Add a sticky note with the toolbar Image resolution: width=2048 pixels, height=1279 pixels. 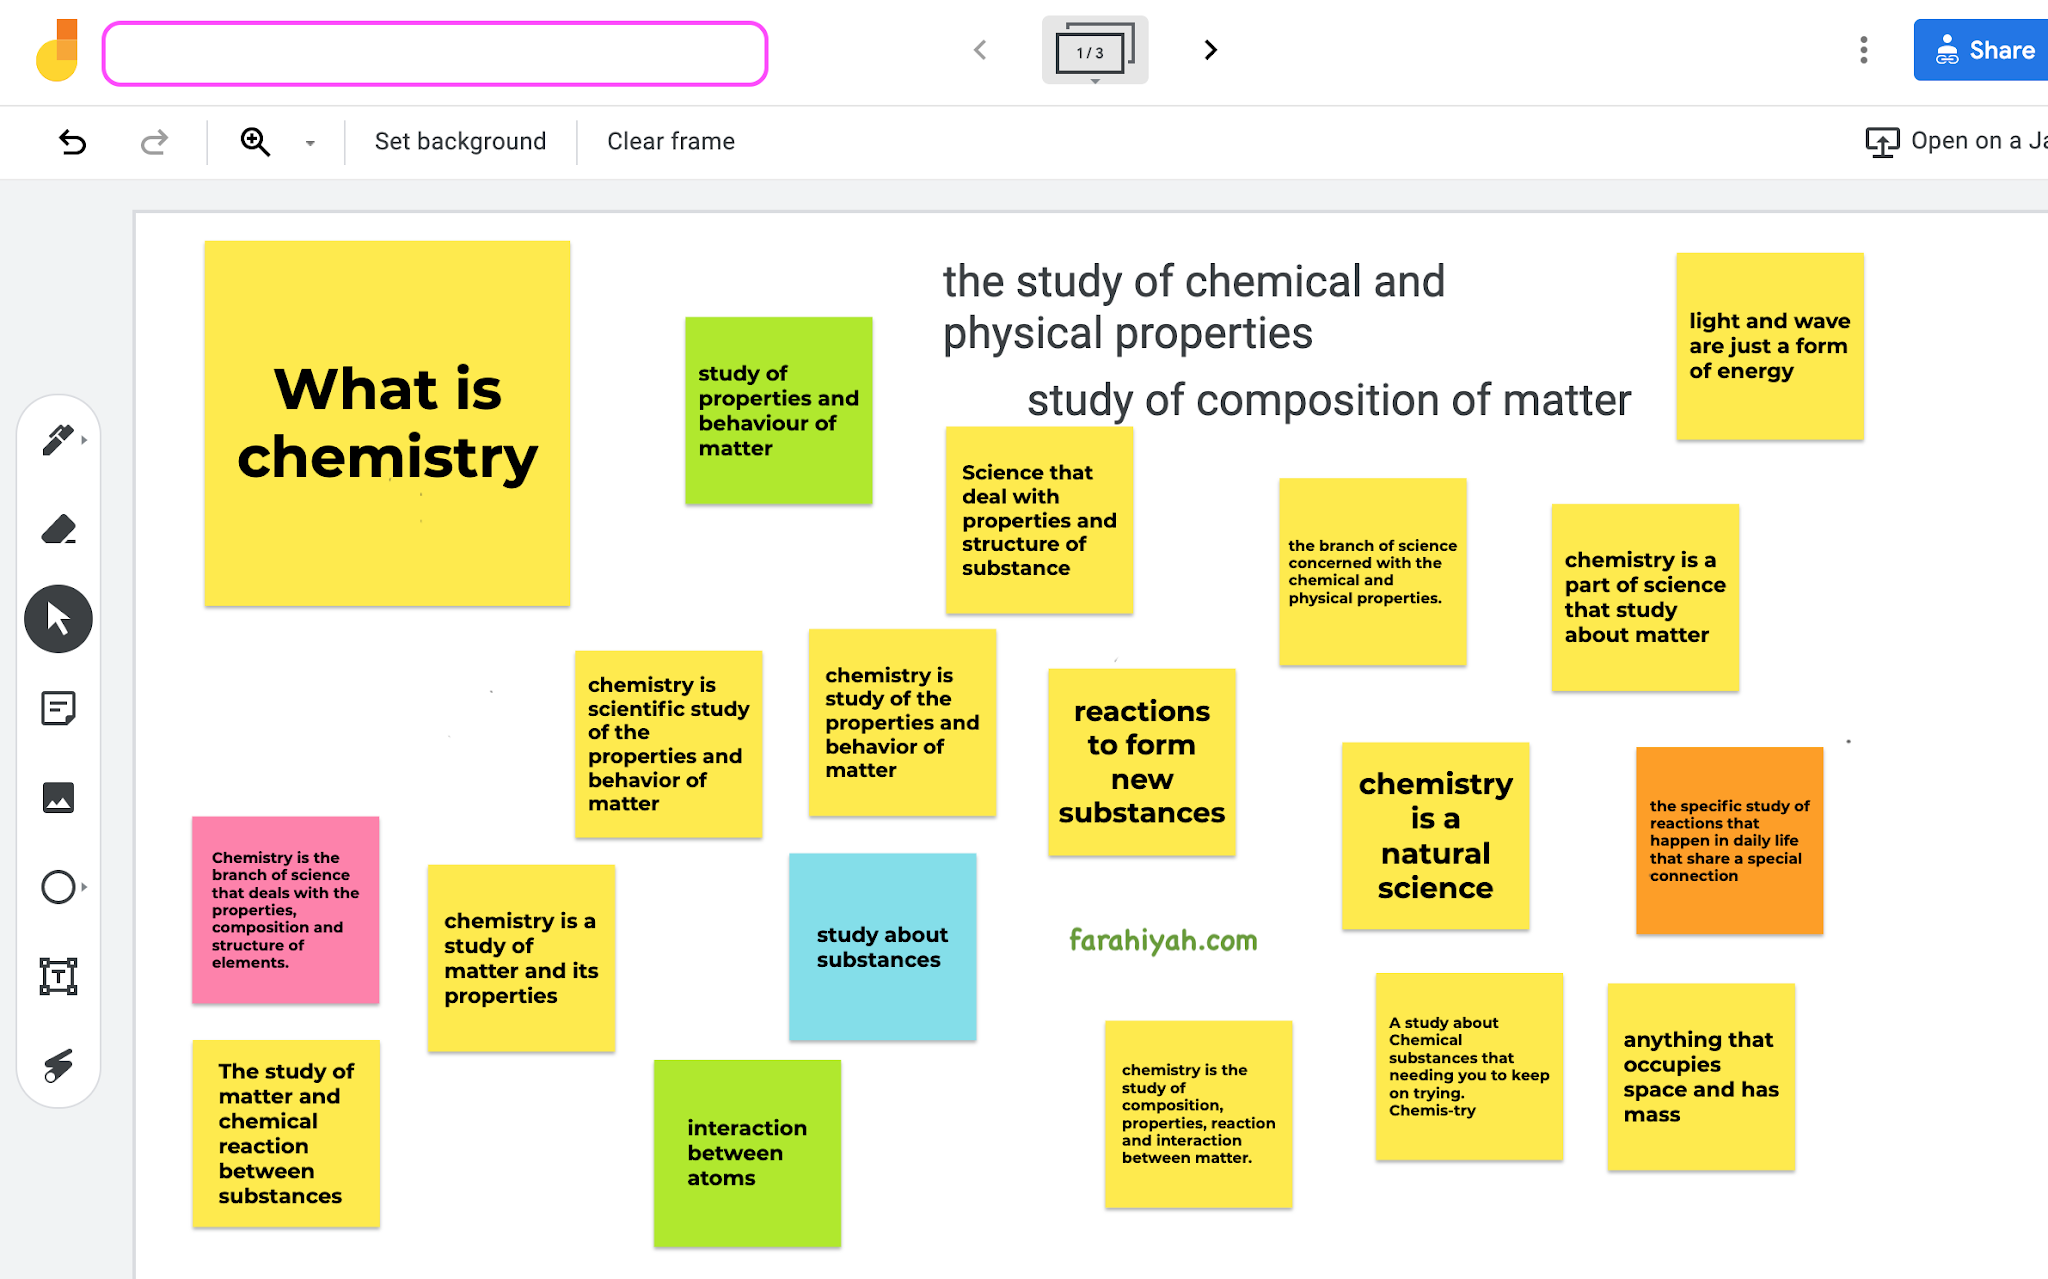coord(58,708)
